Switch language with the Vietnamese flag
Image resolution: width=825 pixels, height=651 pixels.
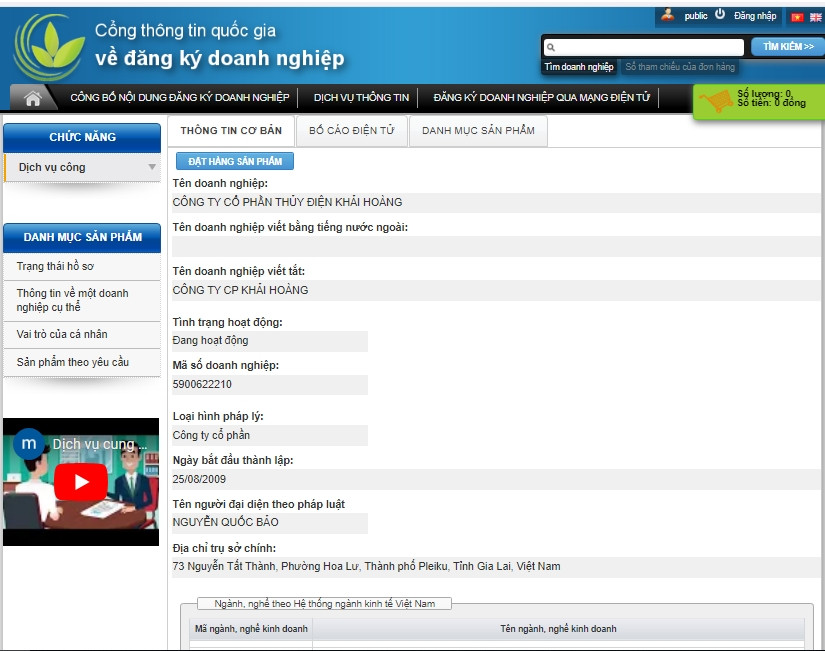[797, 17]
